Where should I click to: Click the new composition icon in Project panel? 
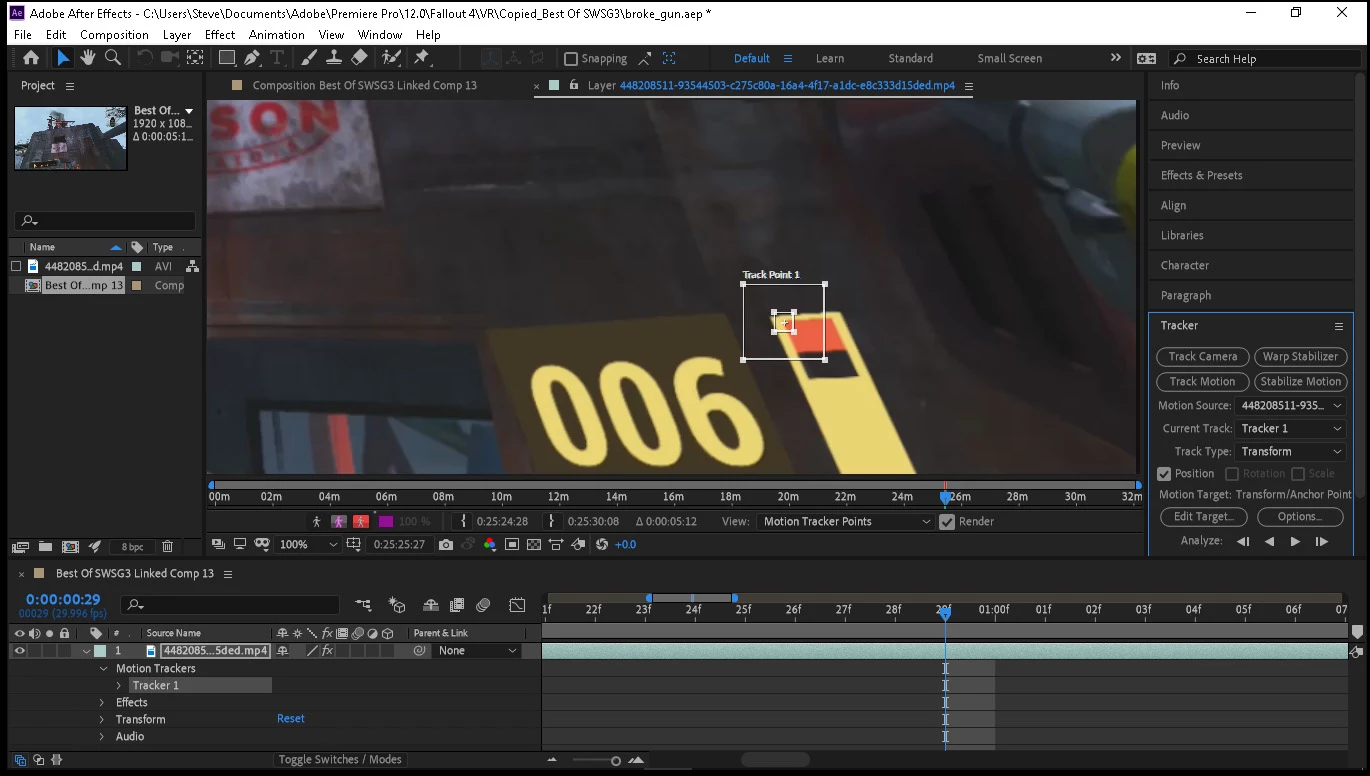tap(70, 547)
